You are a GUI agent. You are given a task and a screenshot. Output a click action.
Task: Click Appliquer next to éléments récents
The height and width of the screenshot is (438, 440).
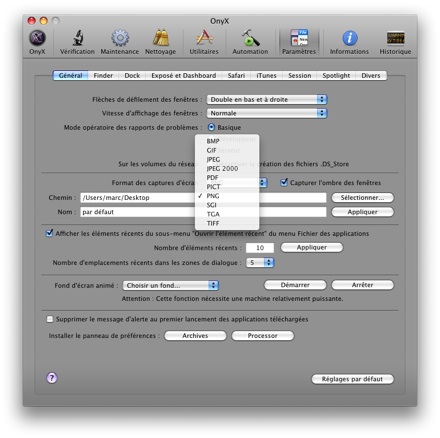point(312,247)
